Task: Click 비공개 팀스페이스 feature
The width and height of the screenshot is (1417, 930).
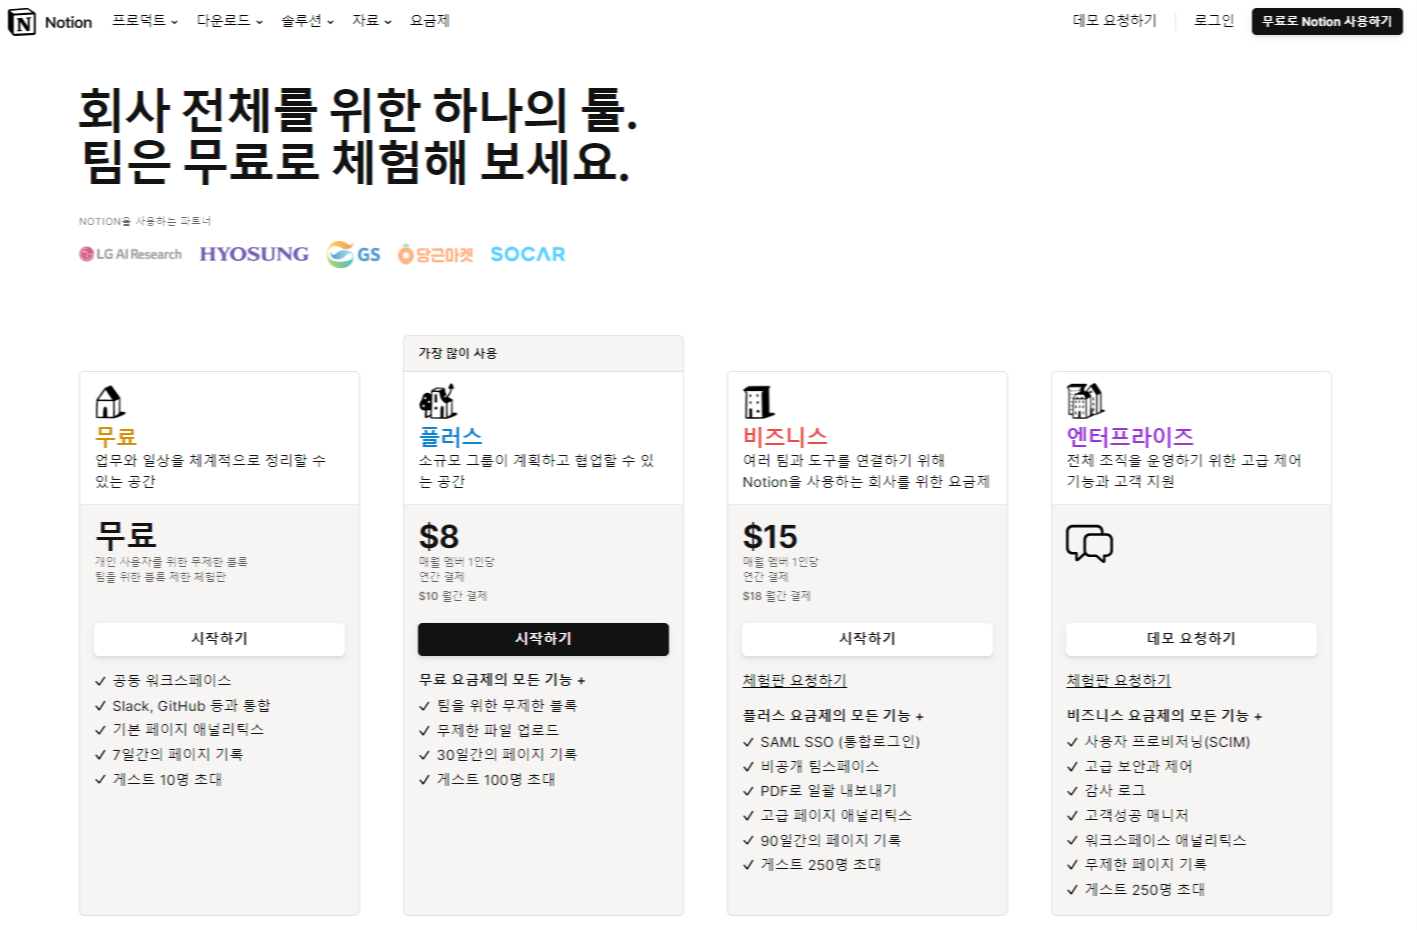Action: coord(820,767)
